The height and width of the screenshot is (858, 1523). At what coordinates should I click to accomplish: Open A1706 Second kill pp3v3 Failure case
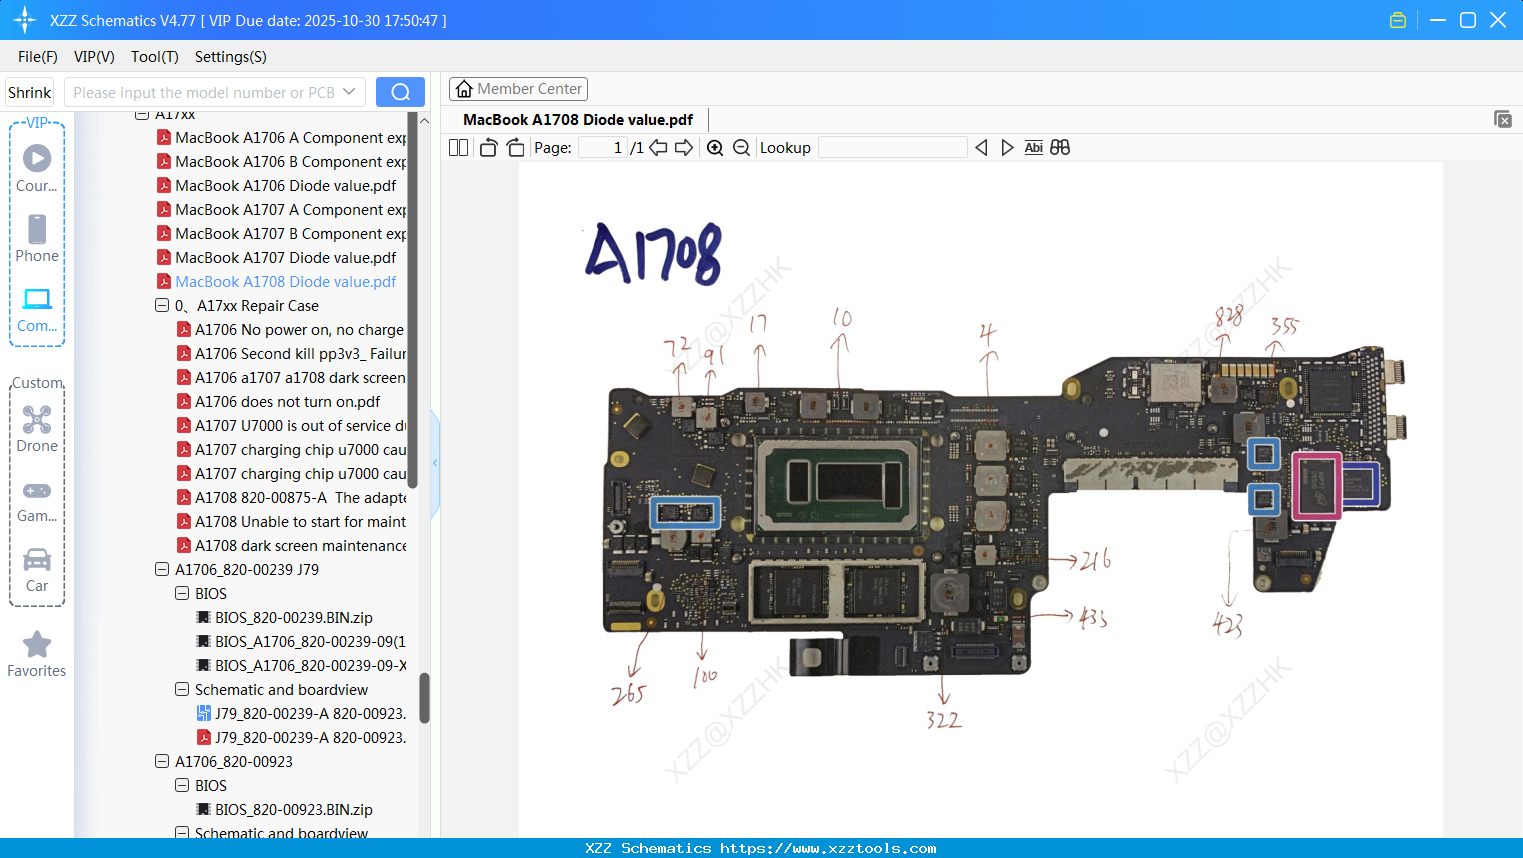(291, 354)
